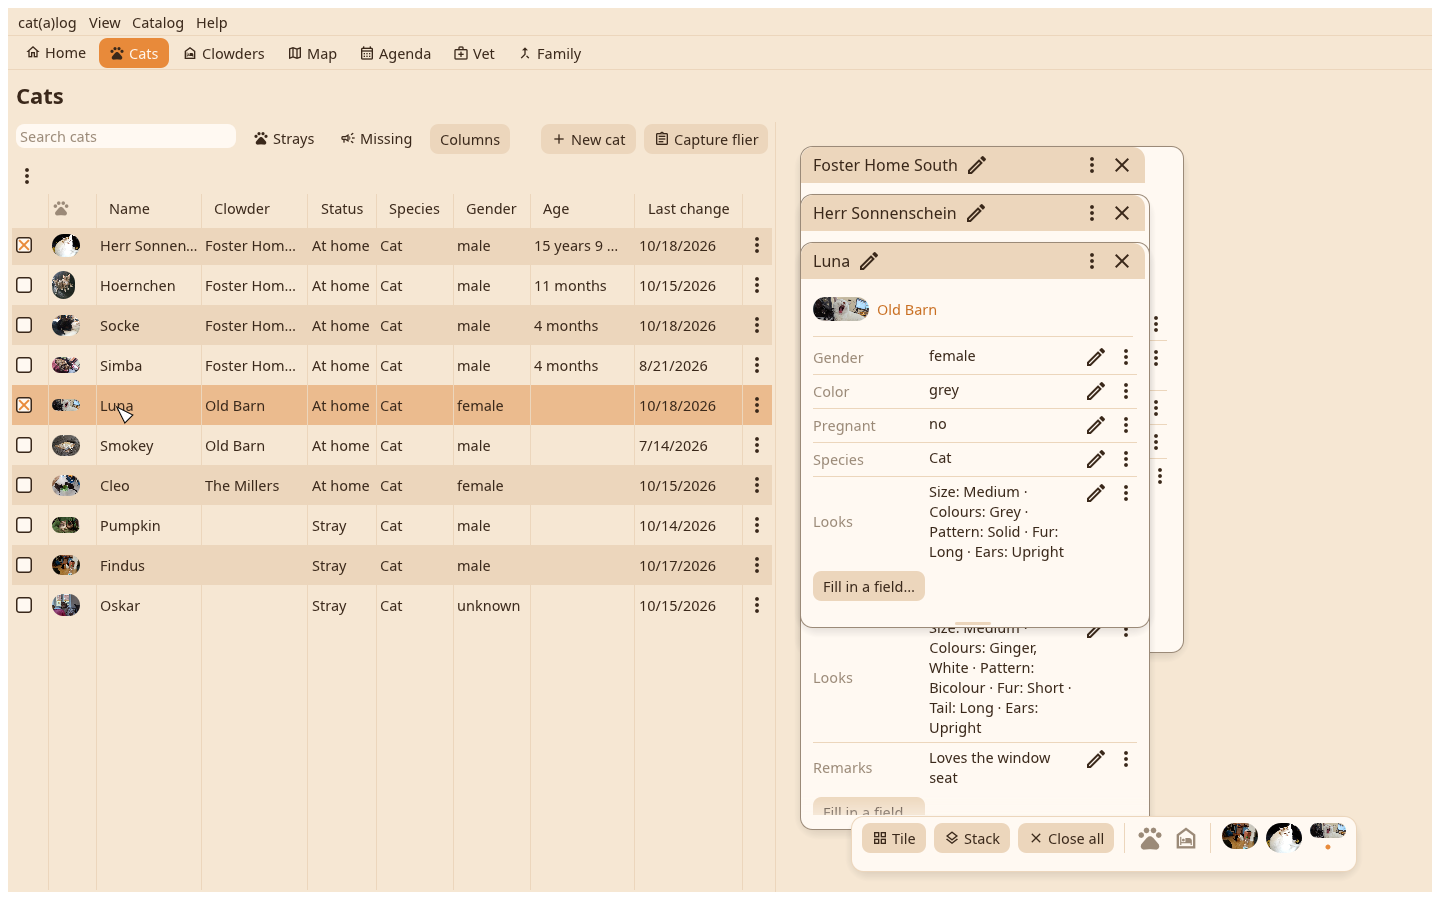
Task: Edit Luna's Gender field
Action: 1096,357
